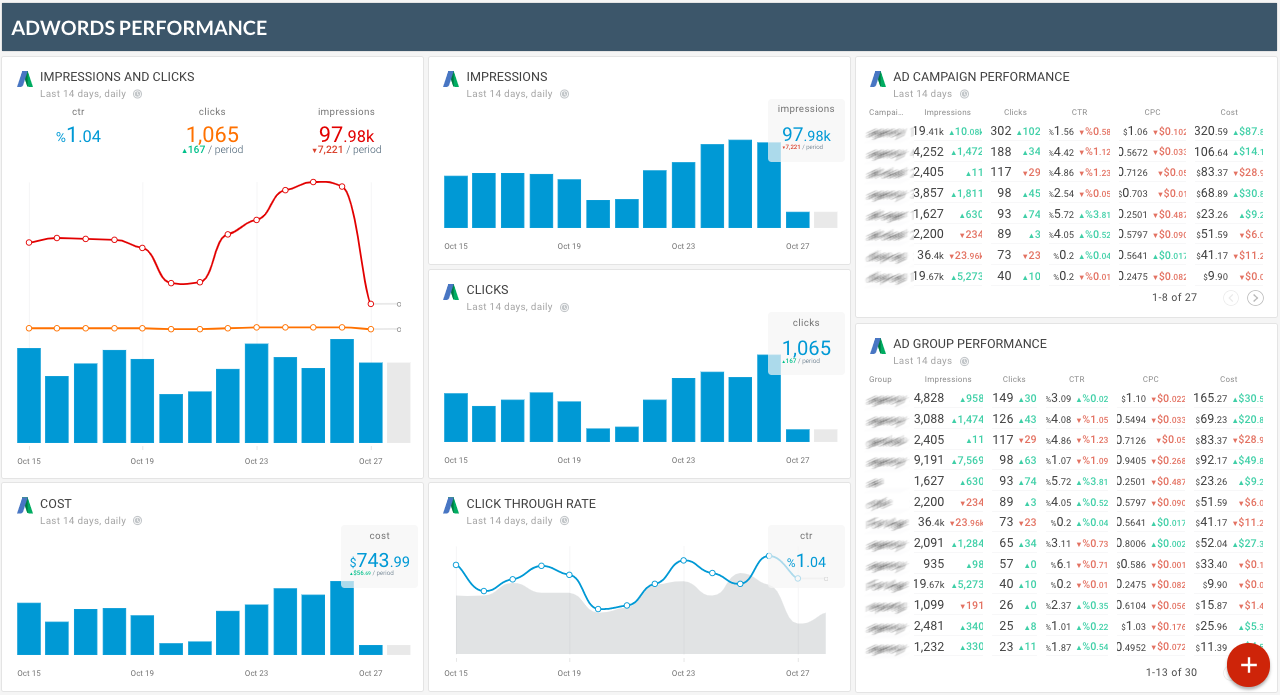Viewport: 1280px width, 695px height.
Task: Sort Ad Campaign table by CTR column
Action: (x=1079, y=113)
